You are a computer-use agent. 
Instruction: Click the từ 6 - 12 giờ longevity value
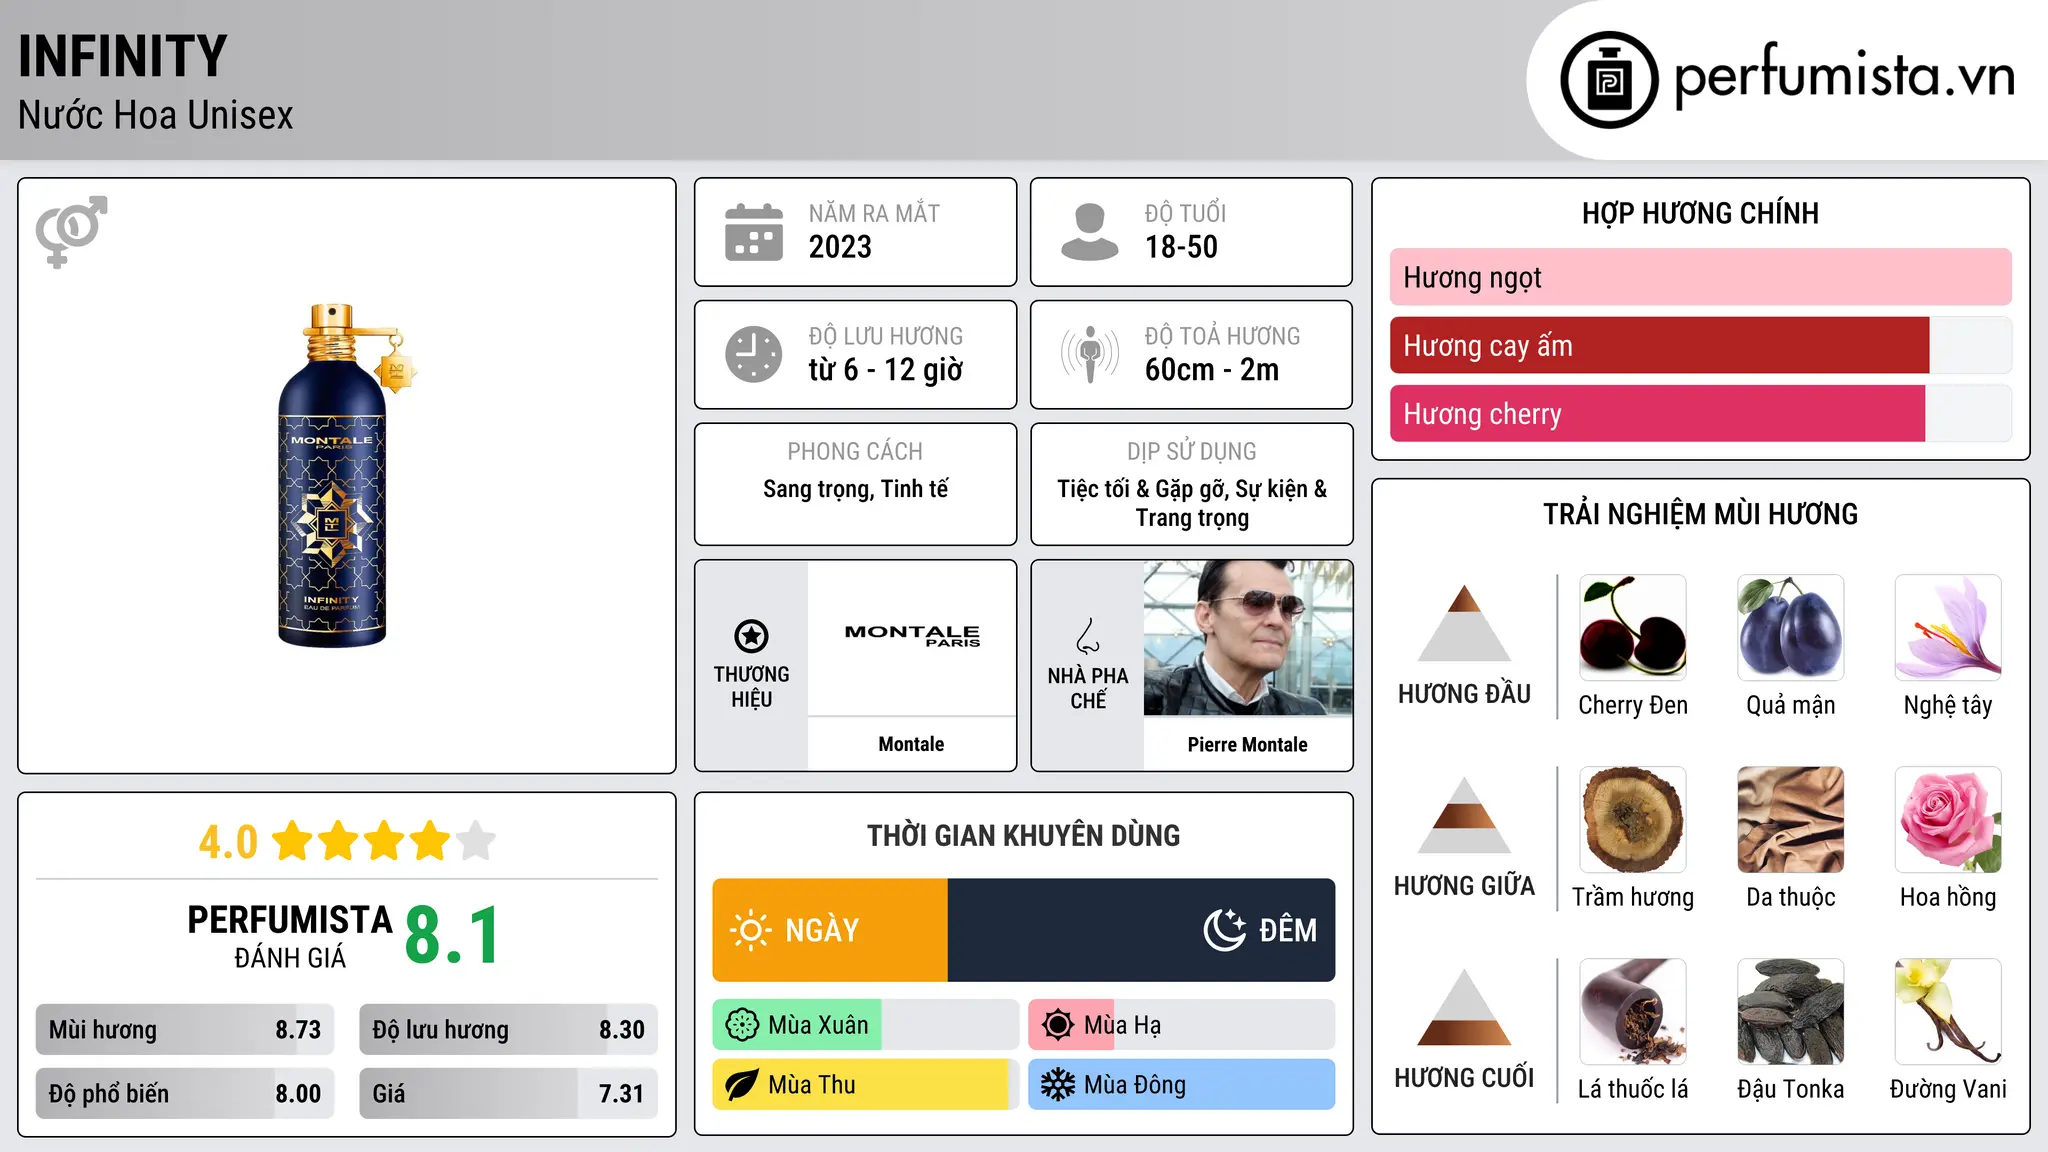click(886, 370)
